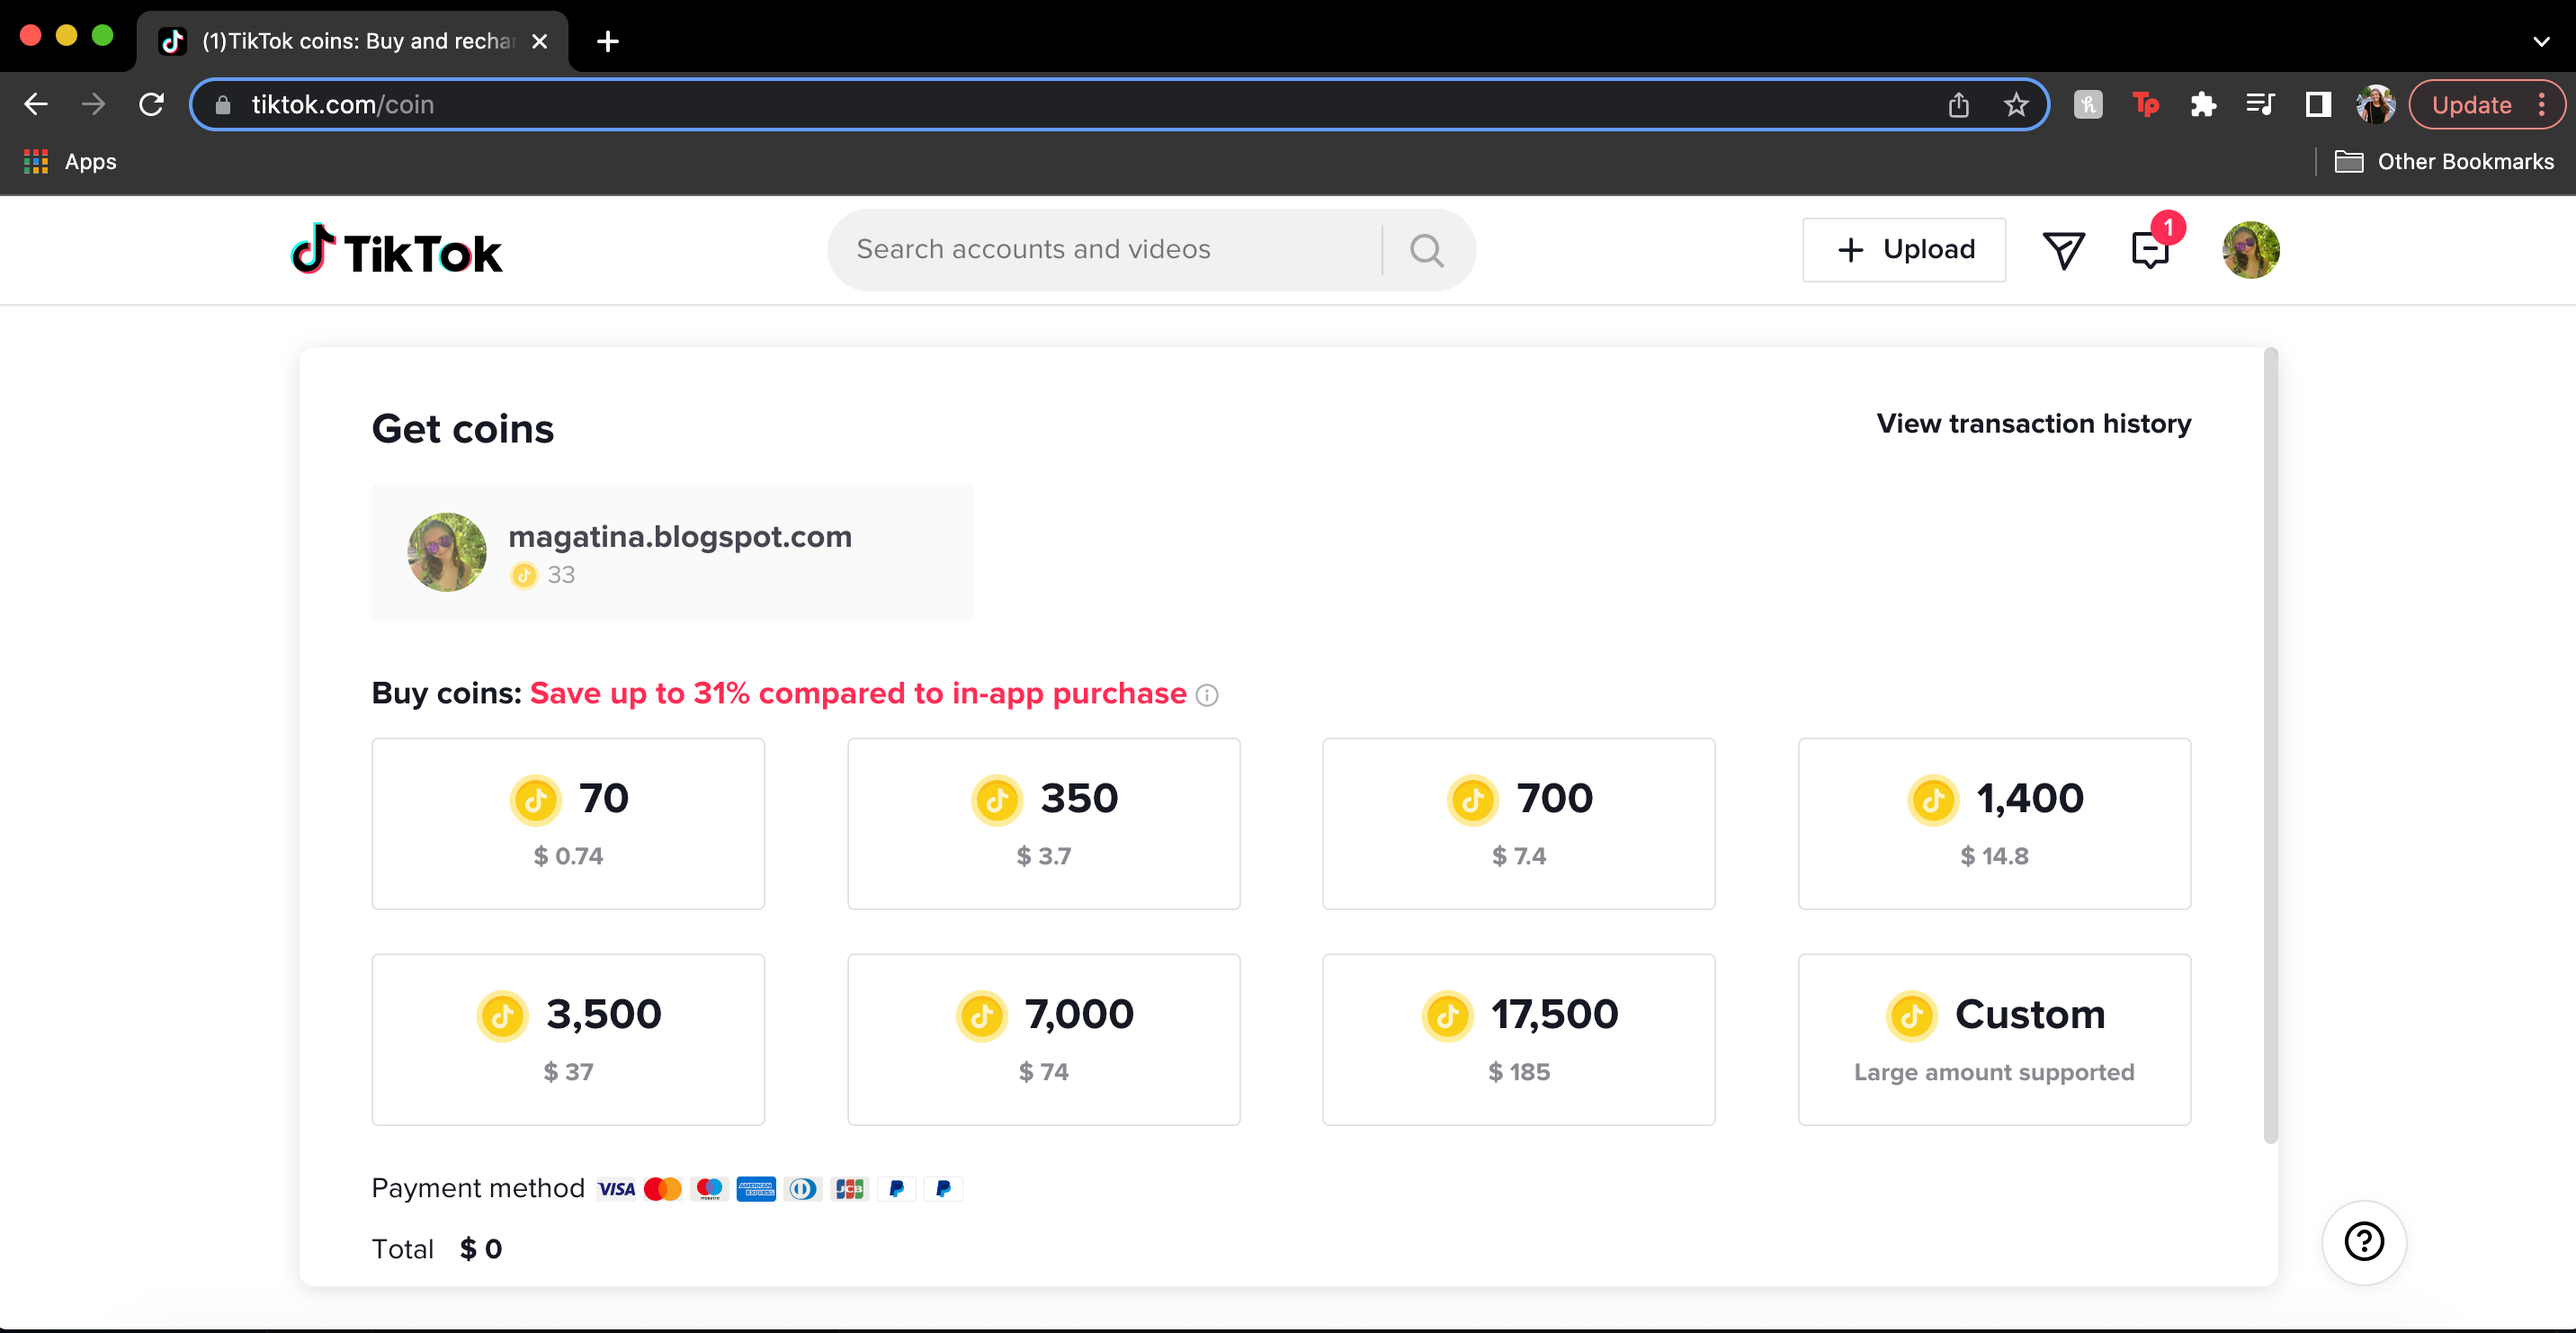
Task: Open the Other Bookmarks folder
Action: (x=2444, y=161)
